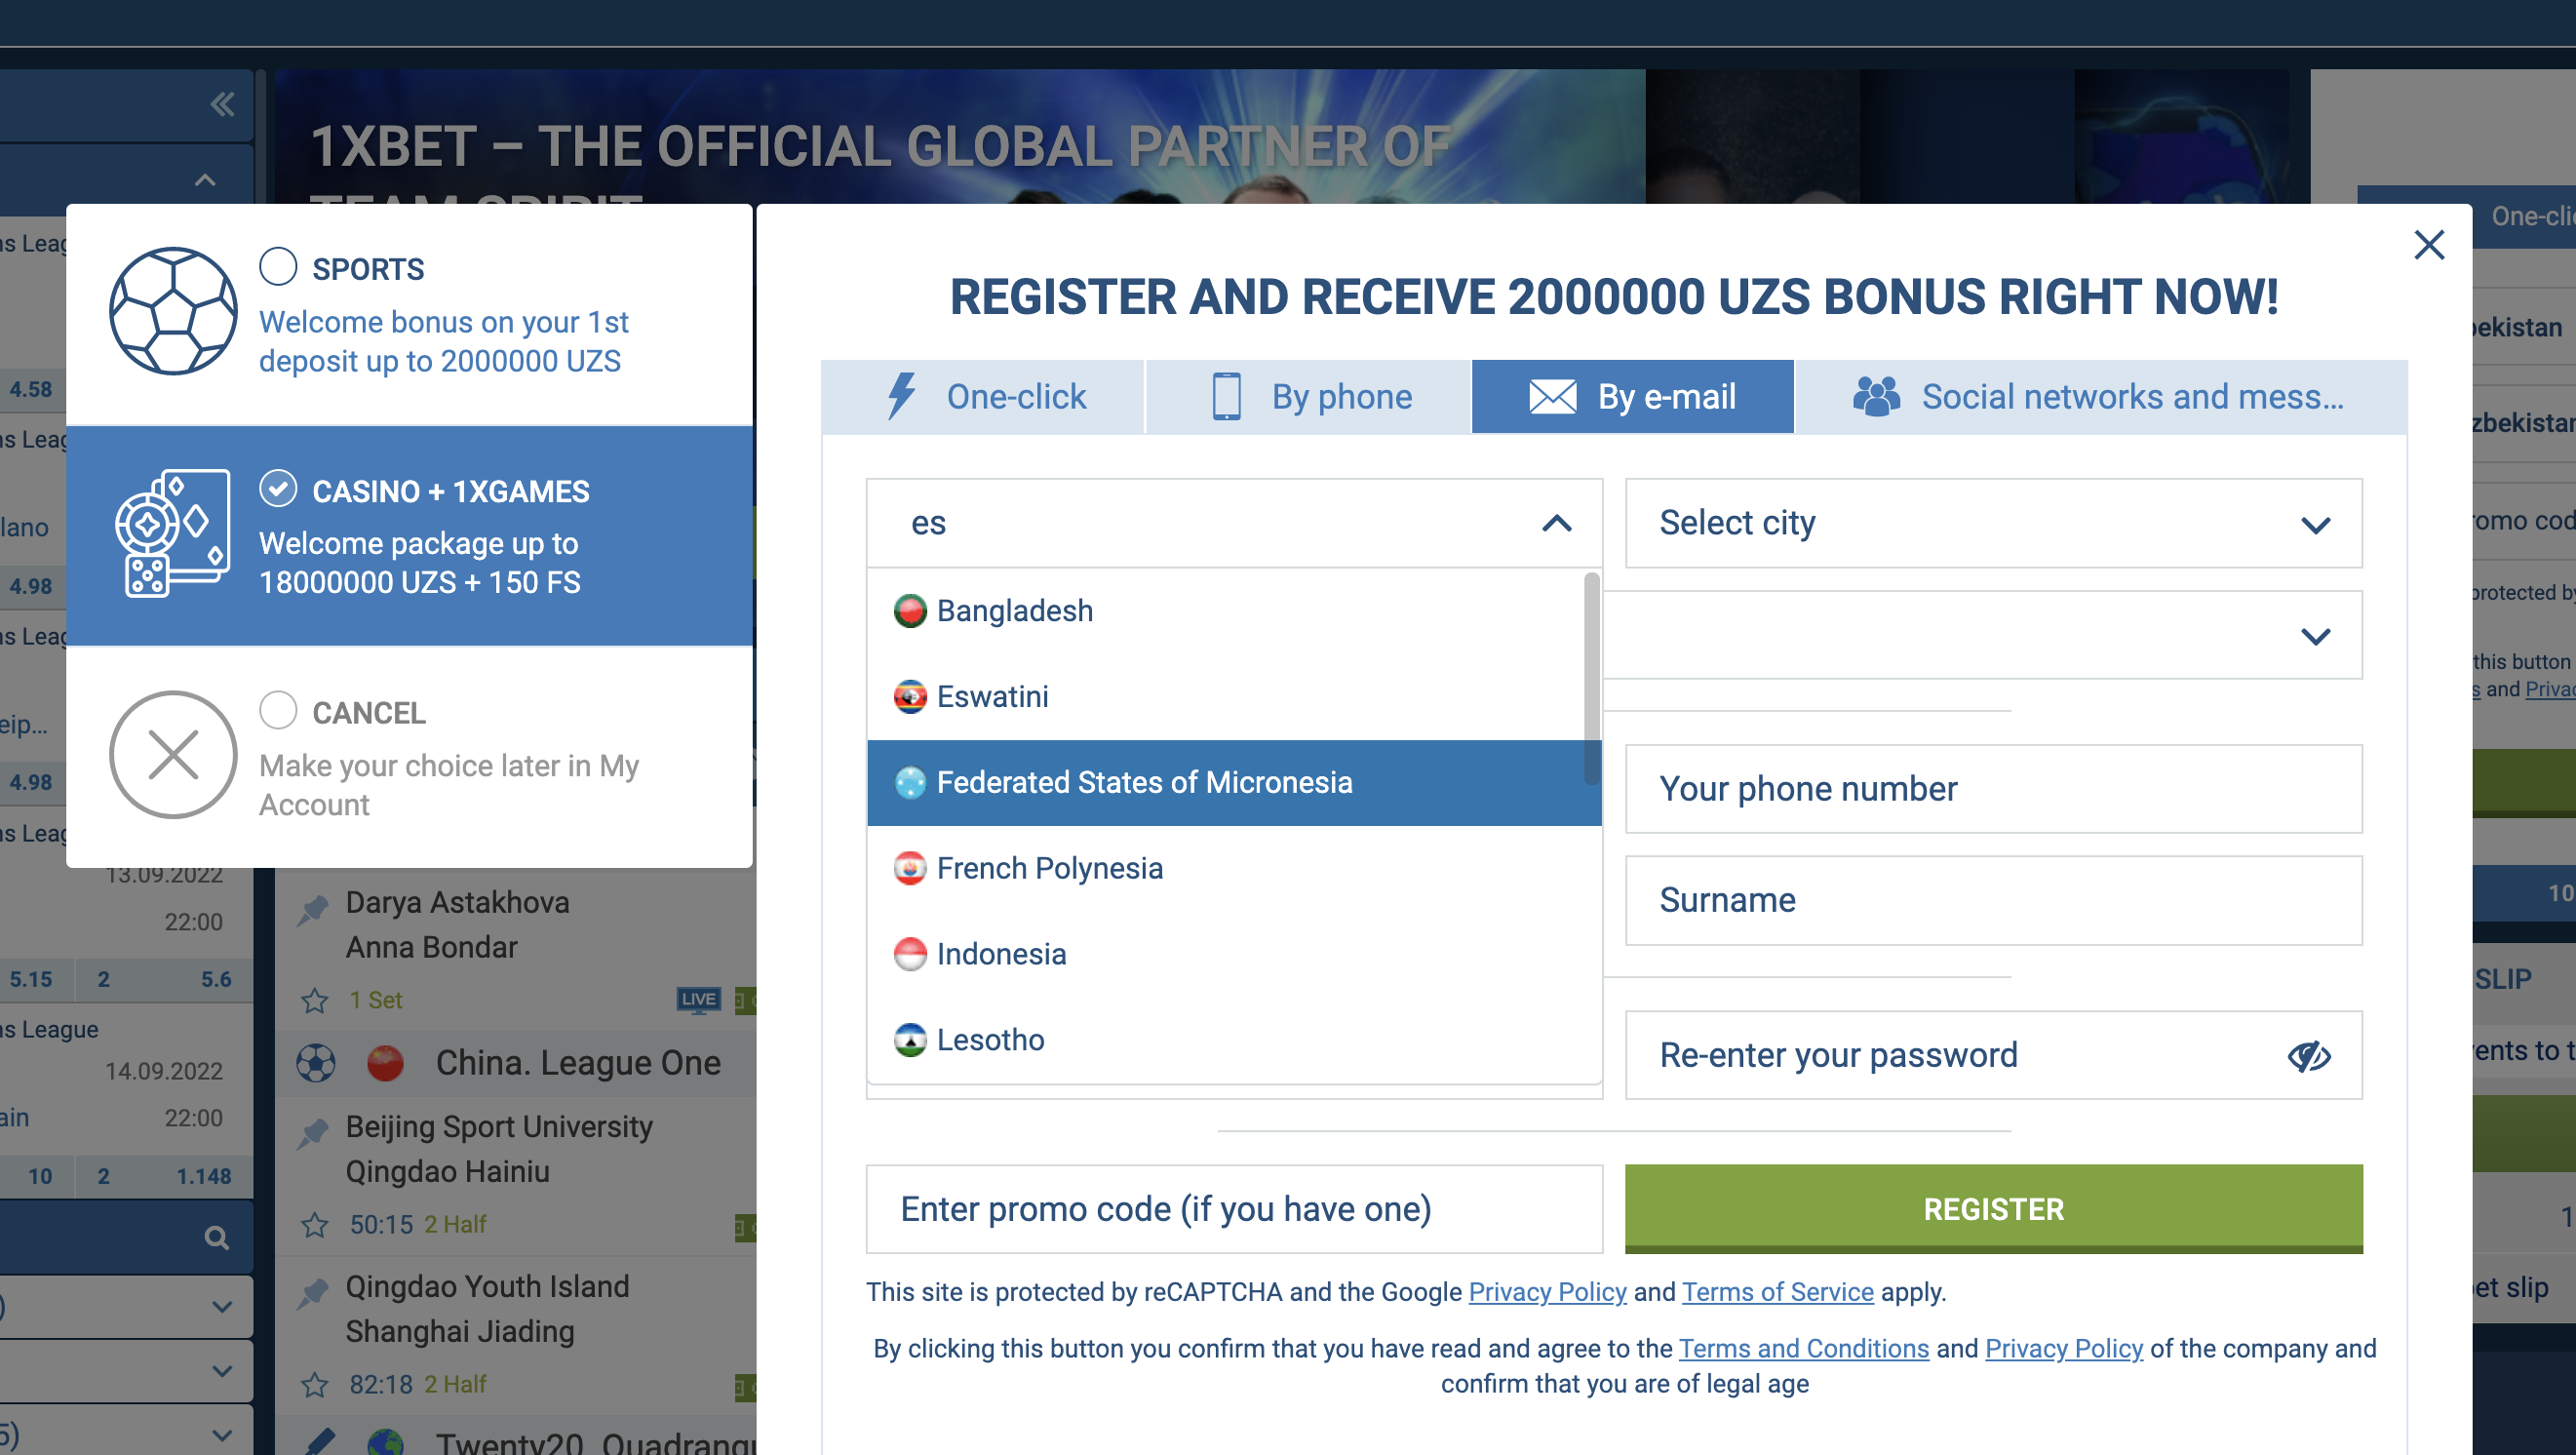Click the star favorite icon beside 1 Set
2576x1455 pixels.
tap(315, 1000)
